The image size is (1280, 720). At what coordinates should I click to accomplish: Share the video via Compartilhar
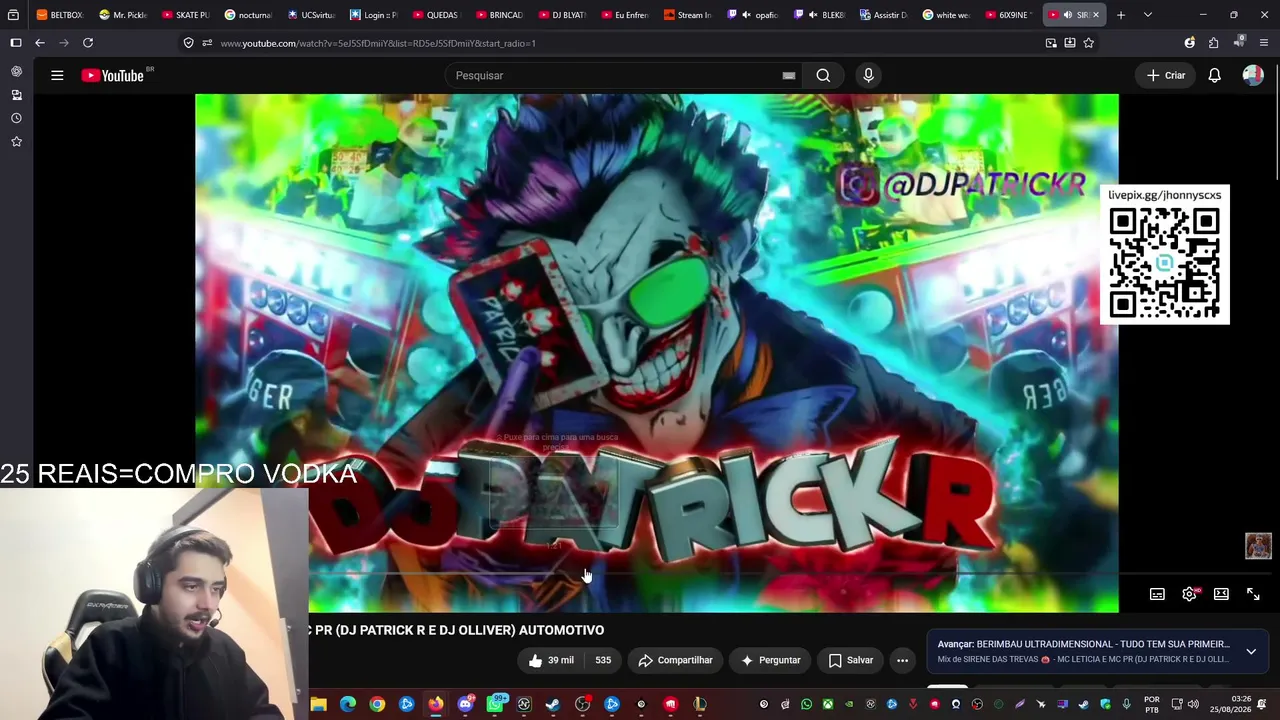click(x=676, y=660)
